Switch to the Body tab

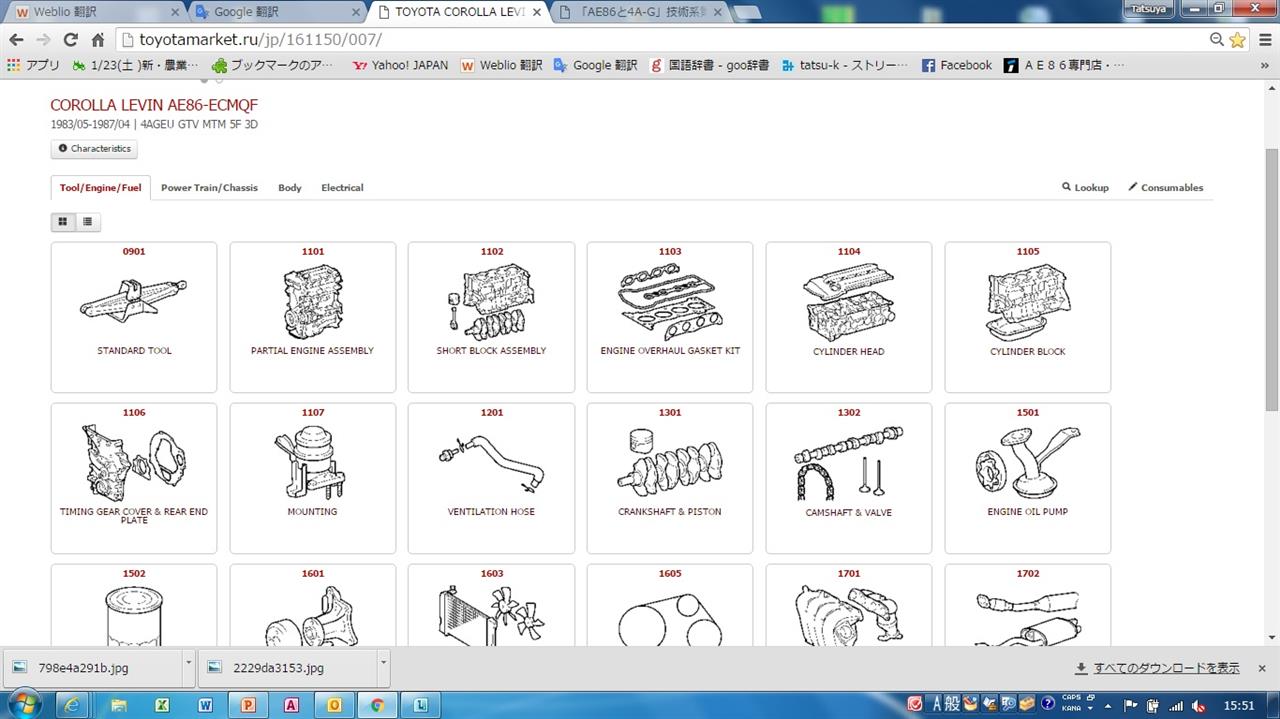pos(290,188)
